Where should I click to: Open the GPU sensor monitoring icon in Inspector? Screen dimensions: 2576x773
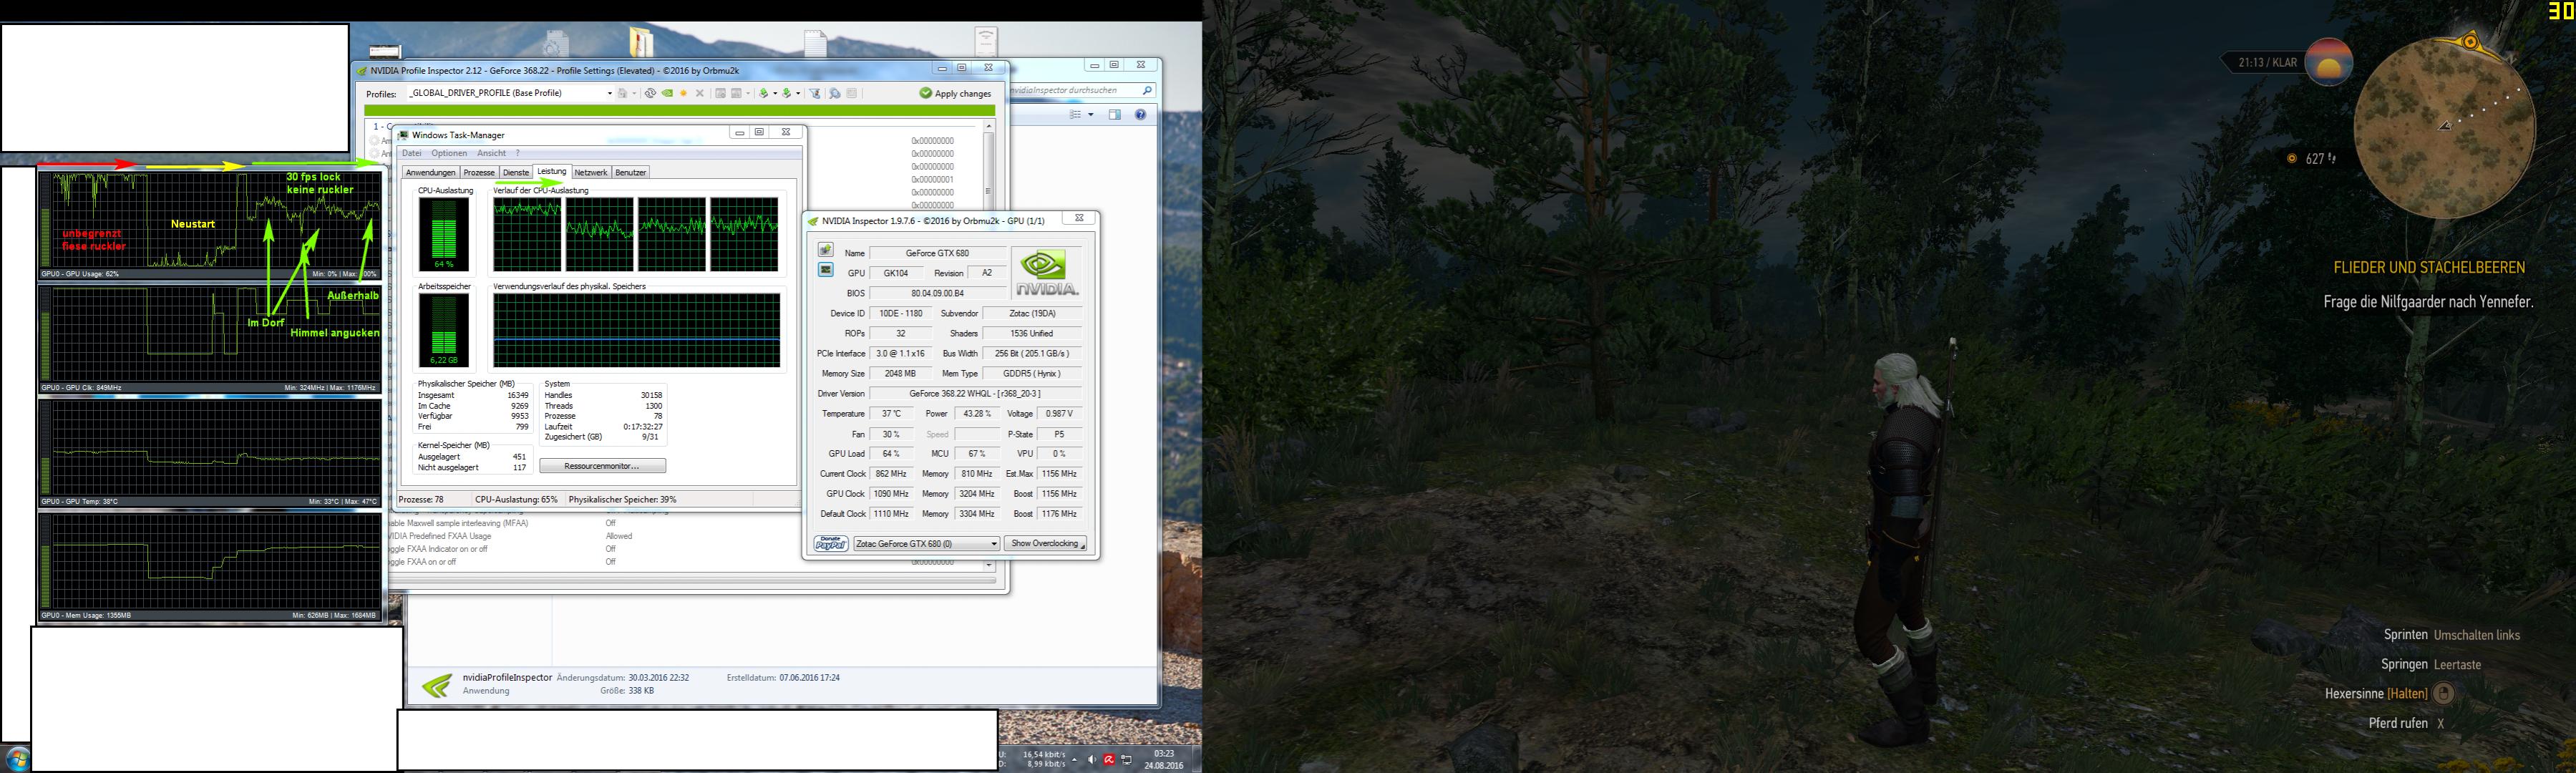point(825,270)
